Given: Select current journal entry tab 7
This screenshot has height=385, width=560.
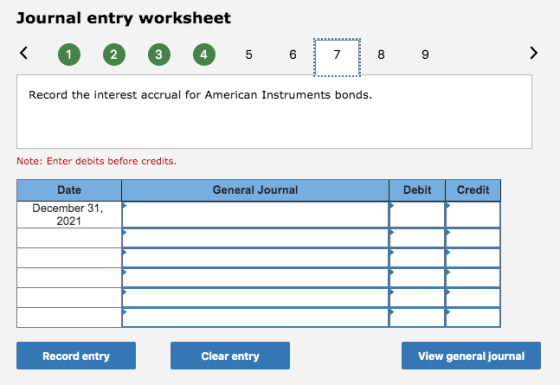Looking at the screenshot, I should coord(337,57).
